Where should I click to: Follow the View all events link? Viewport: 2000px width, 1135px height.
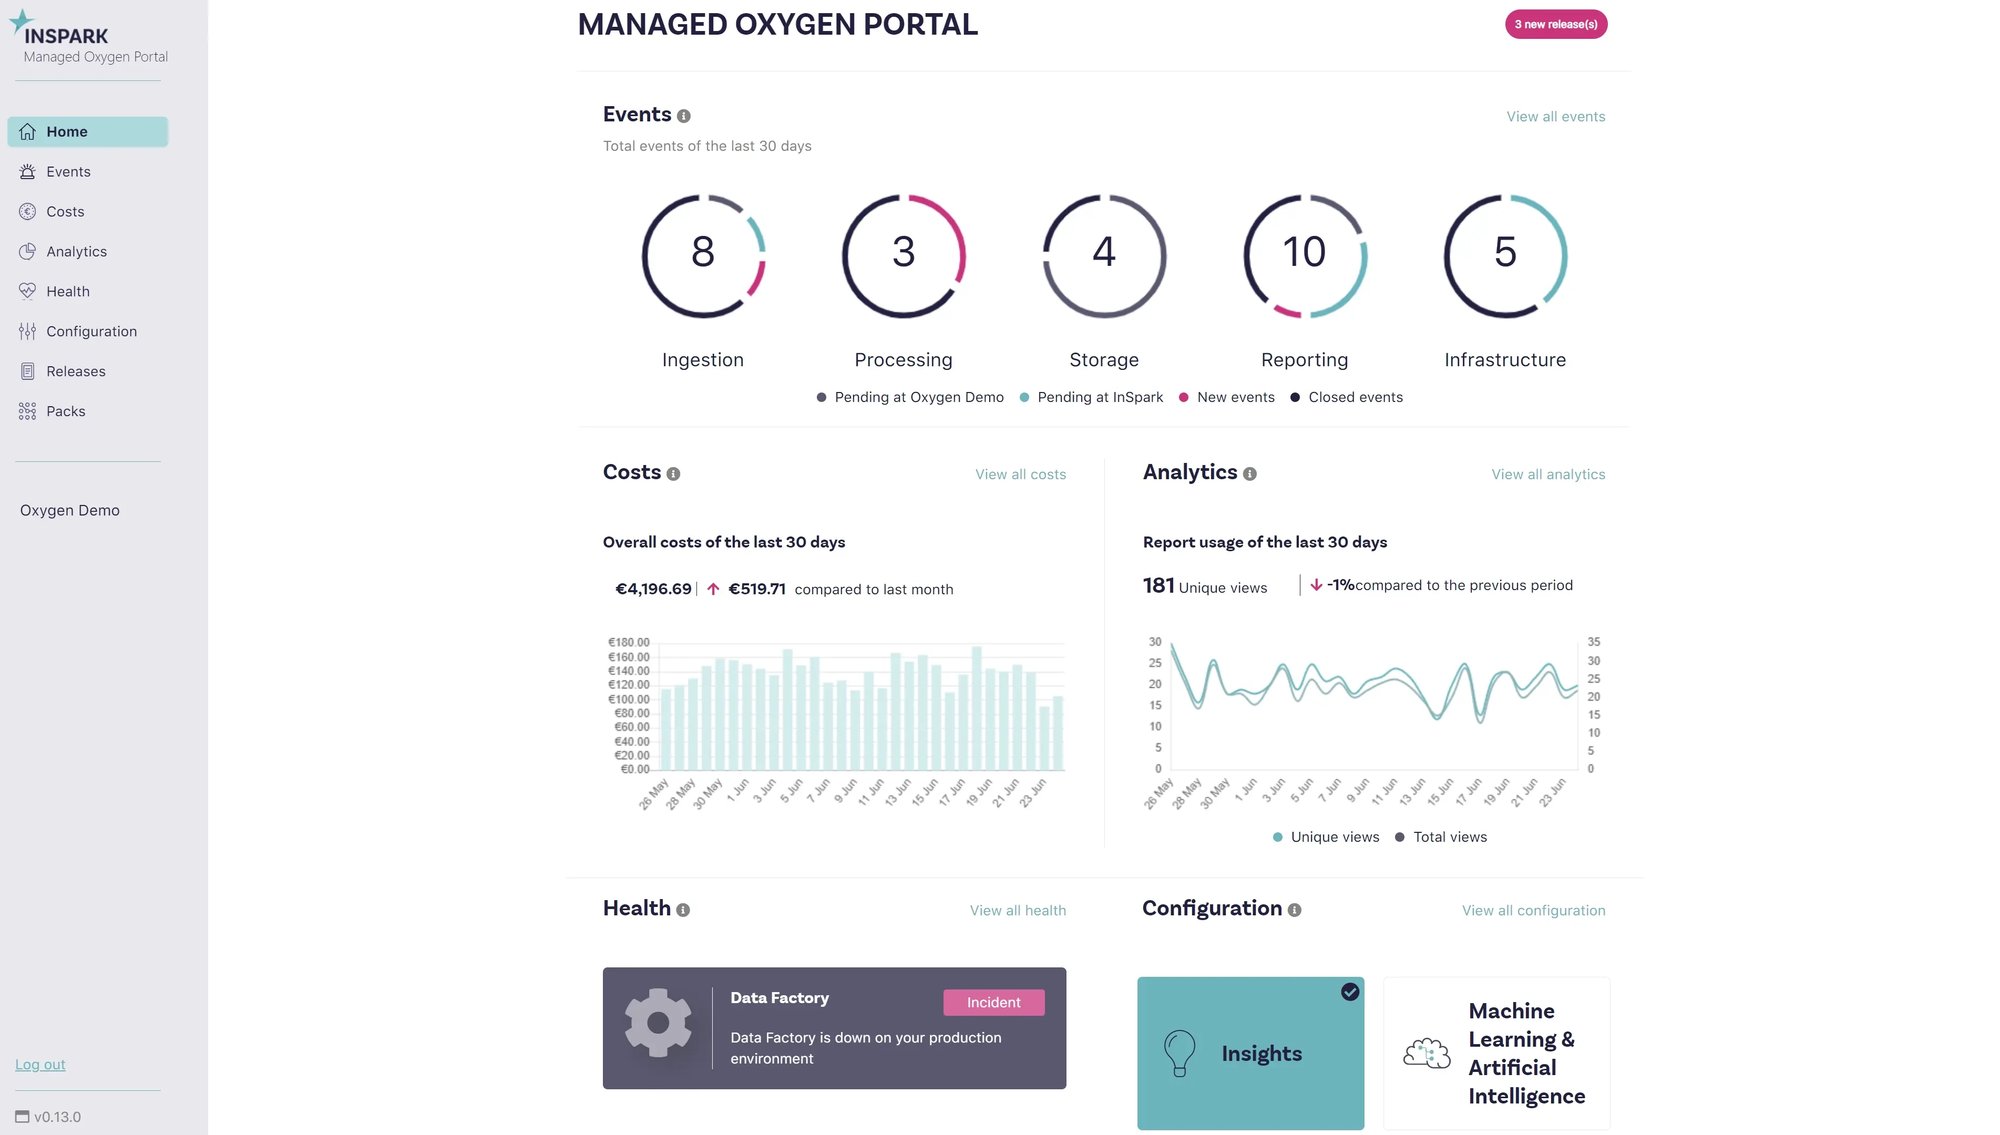tap(1556, 117)
